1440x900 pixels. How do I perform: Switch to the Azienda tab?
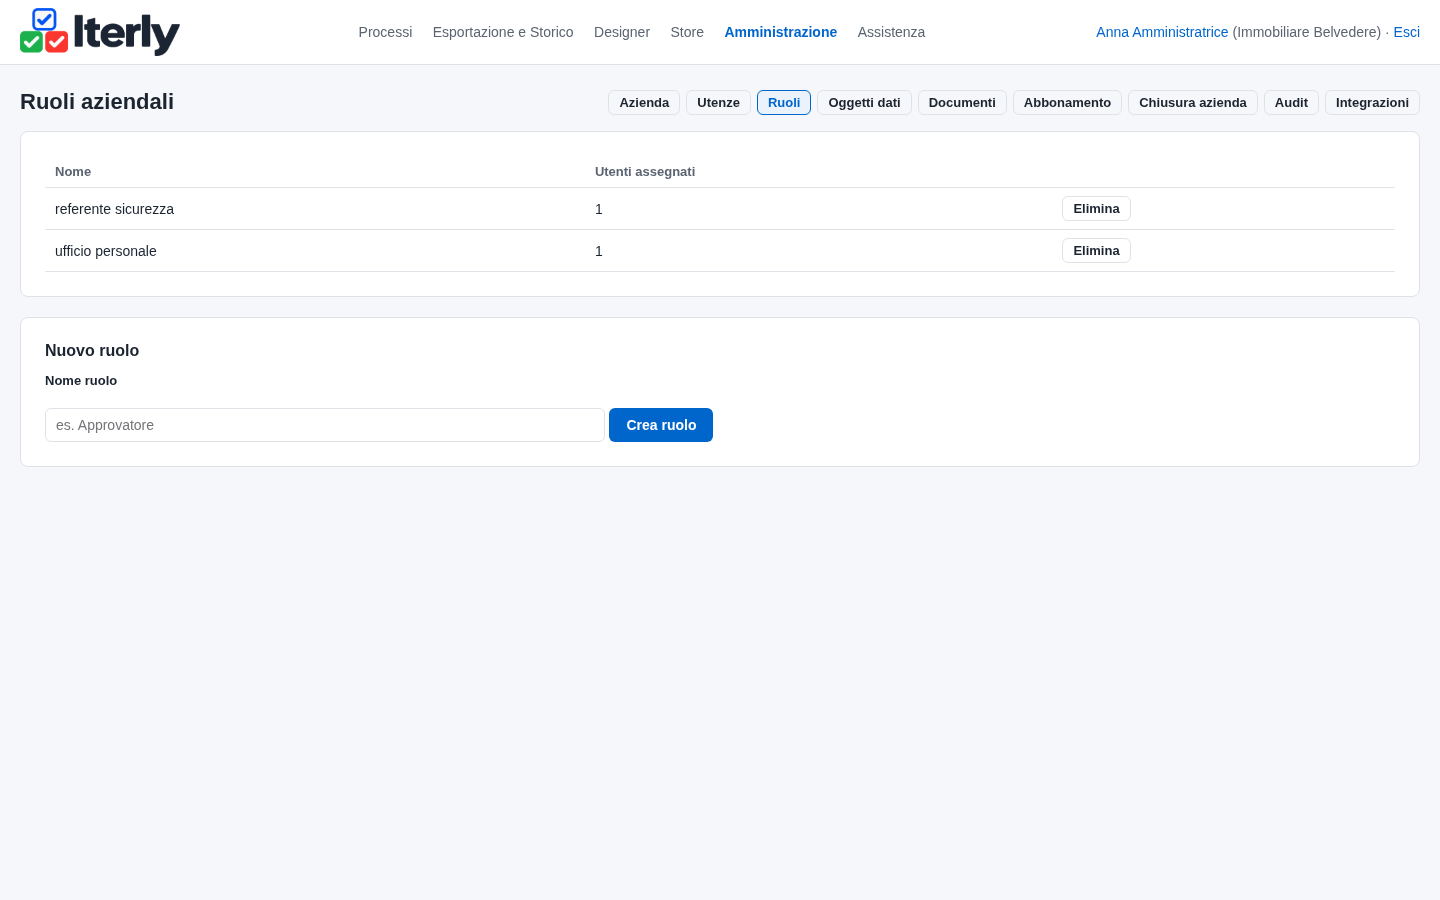(644, 103)
